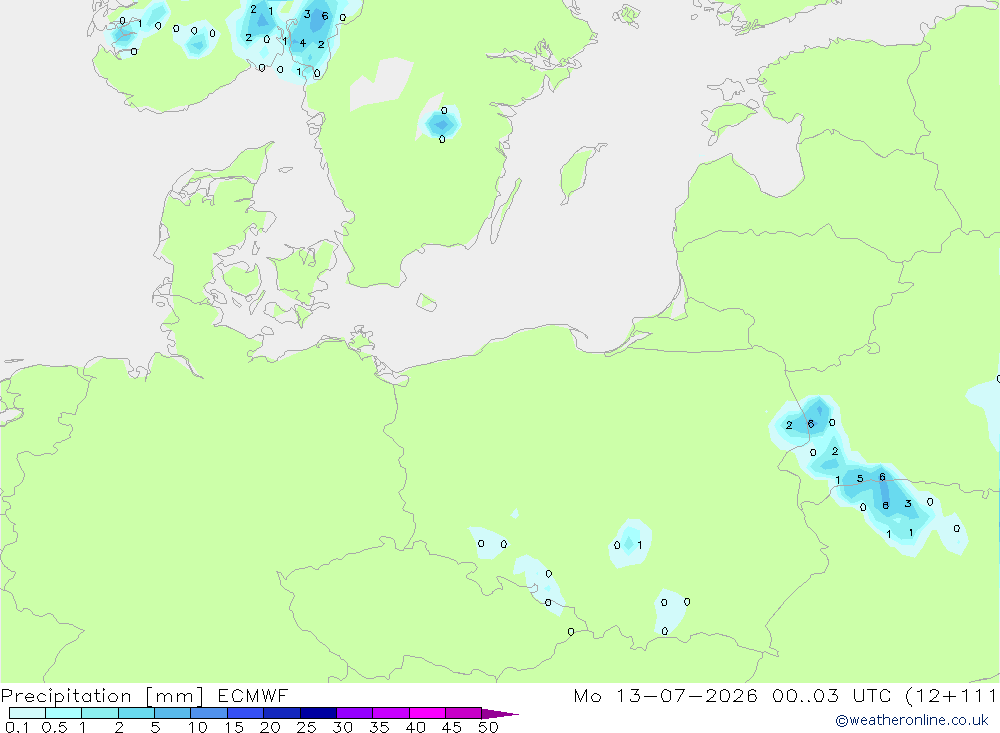Select the legend swatch between 35 and 40
This screenshot has height=733, width=1000.
click(x=391, y=713)
